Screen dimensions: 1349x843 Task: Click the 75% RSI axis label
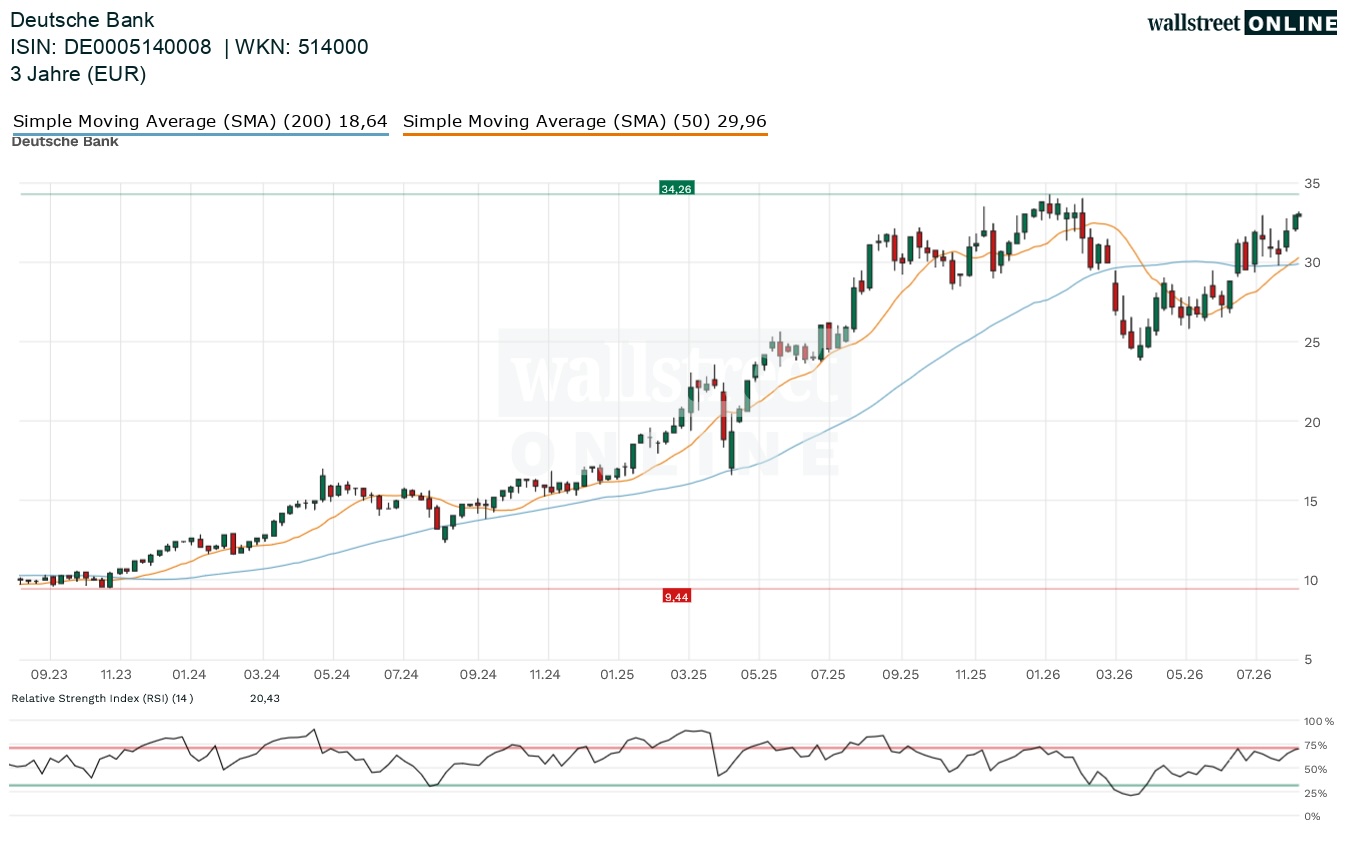pos(1316,745)
